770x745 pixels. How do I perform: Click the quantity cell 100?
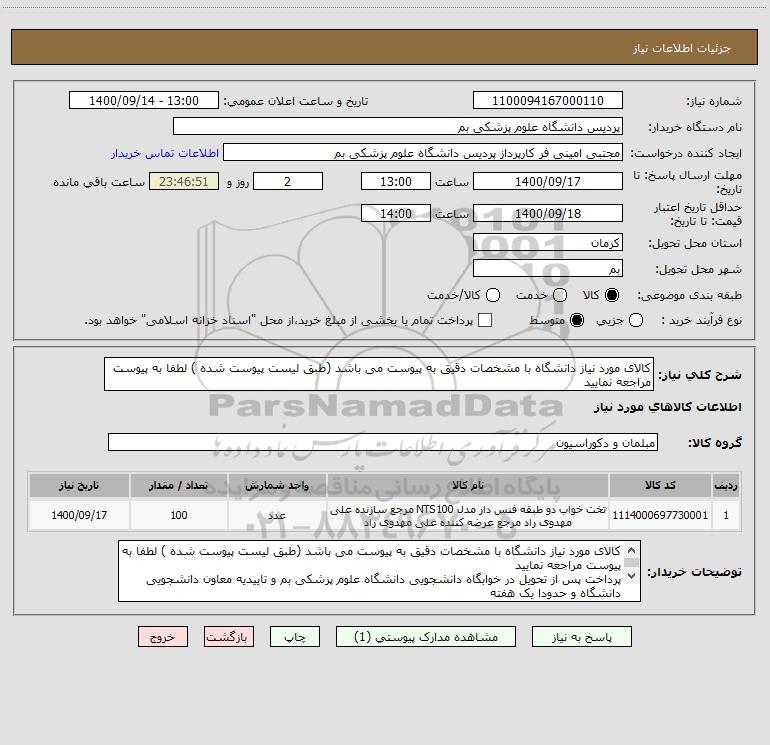coord(179,515)
